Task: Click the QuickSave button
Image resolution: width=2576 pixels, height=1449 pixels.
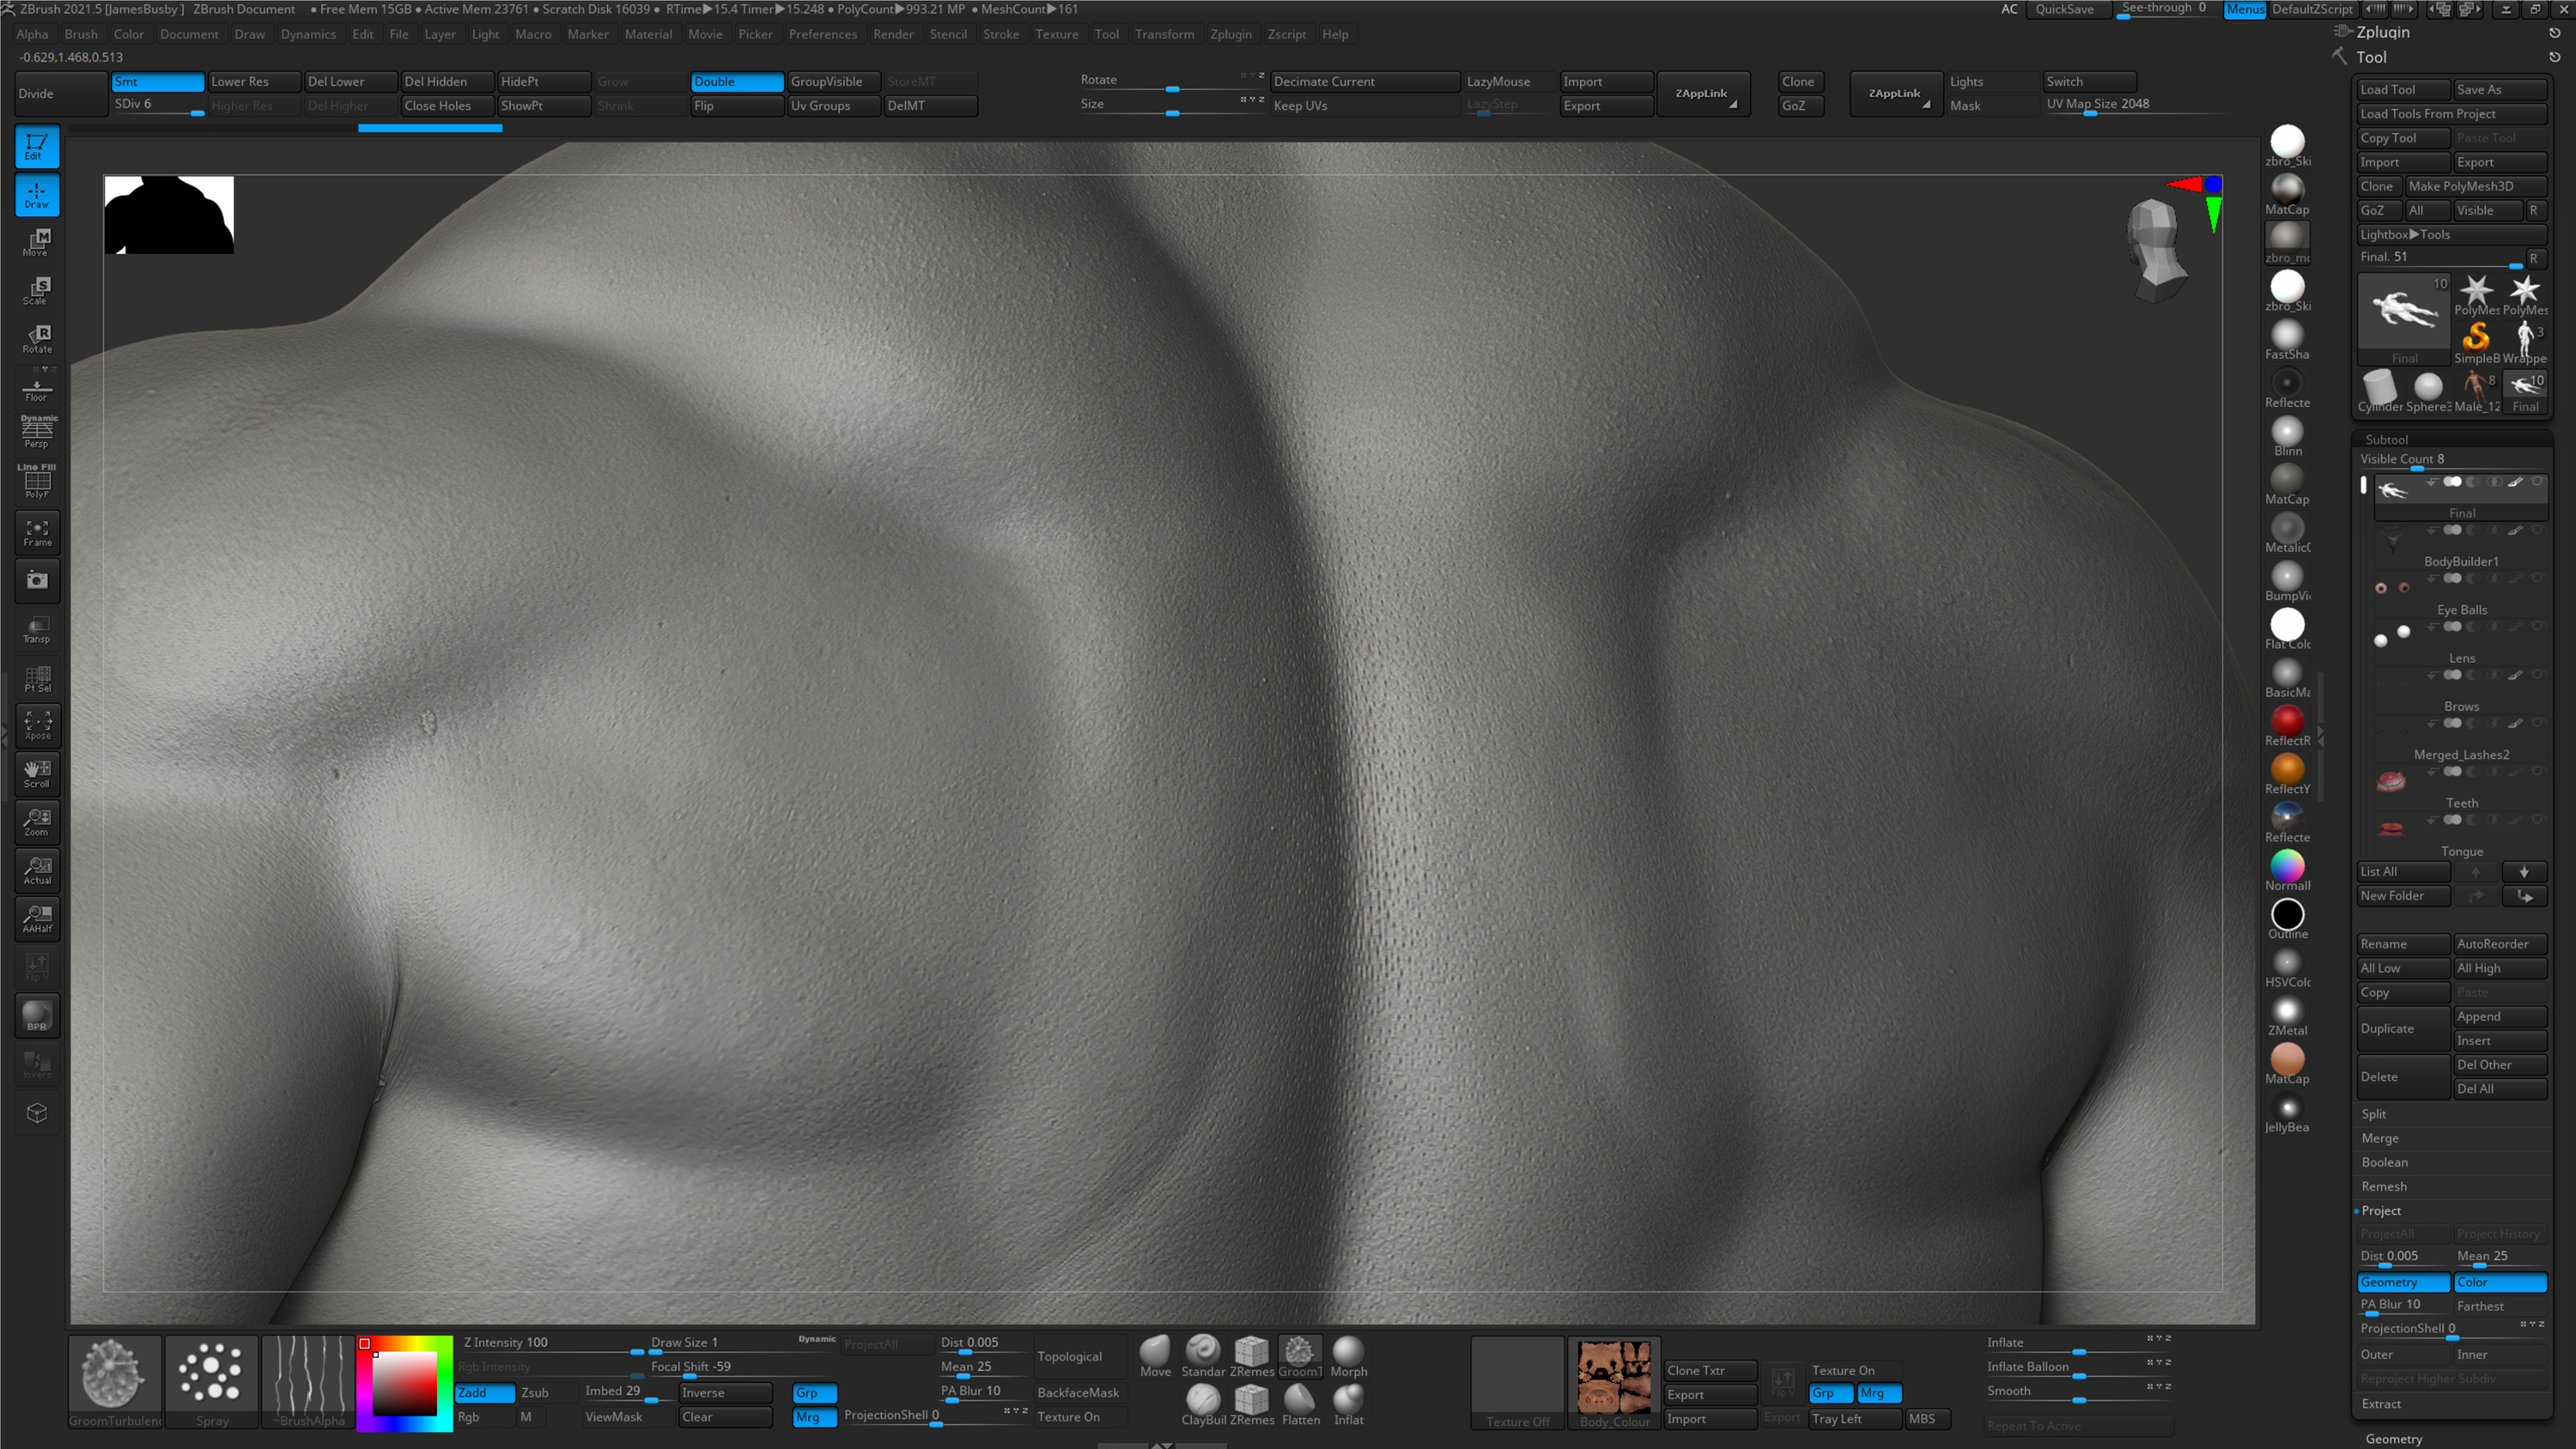Action: (2064, 9)
